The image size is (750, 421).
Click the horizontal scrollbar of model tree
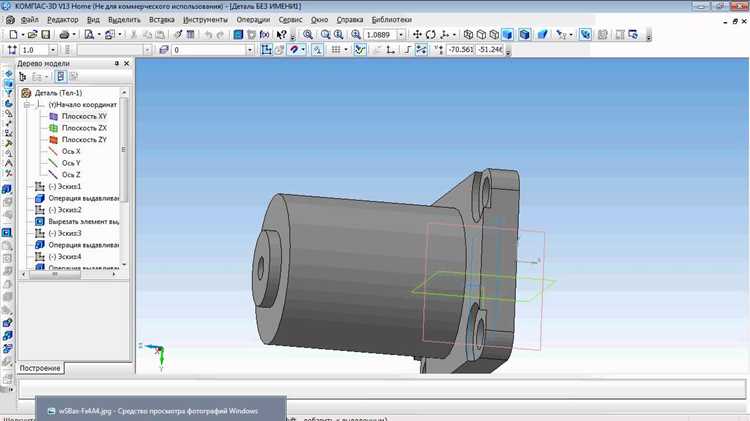pos(68,274)
